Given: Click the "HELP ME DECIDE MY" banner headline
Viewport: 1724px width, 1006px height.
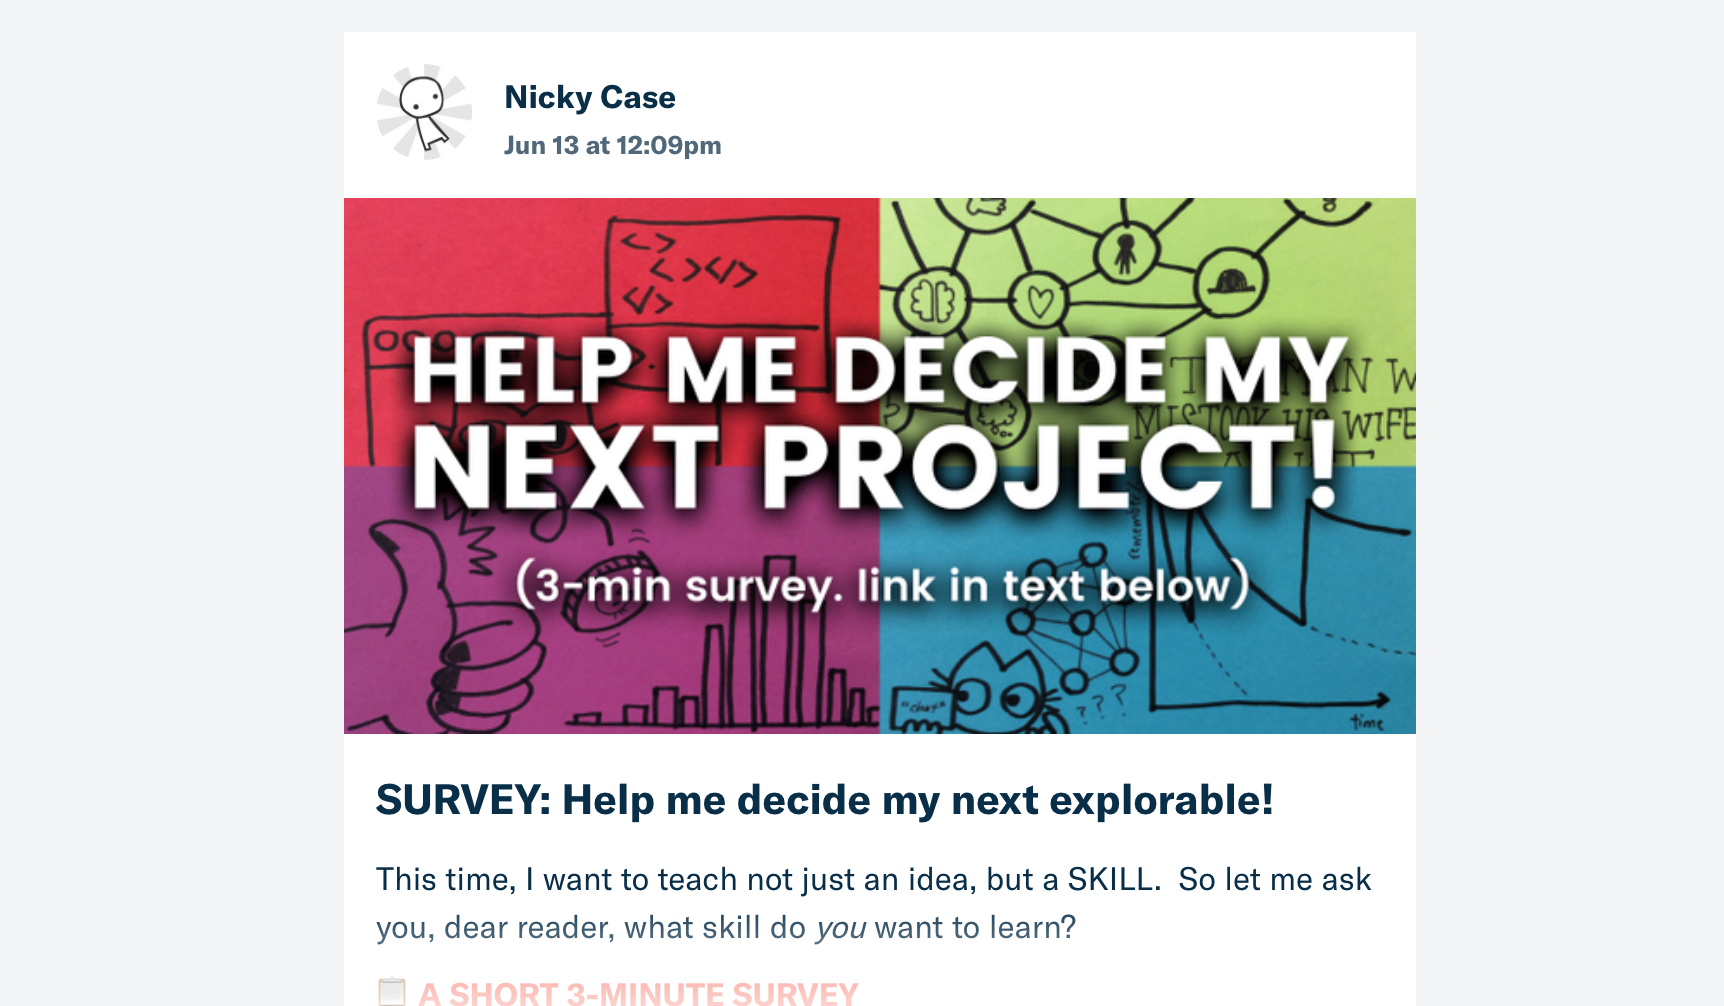Looking at the screenshot, I should [880, 372].
